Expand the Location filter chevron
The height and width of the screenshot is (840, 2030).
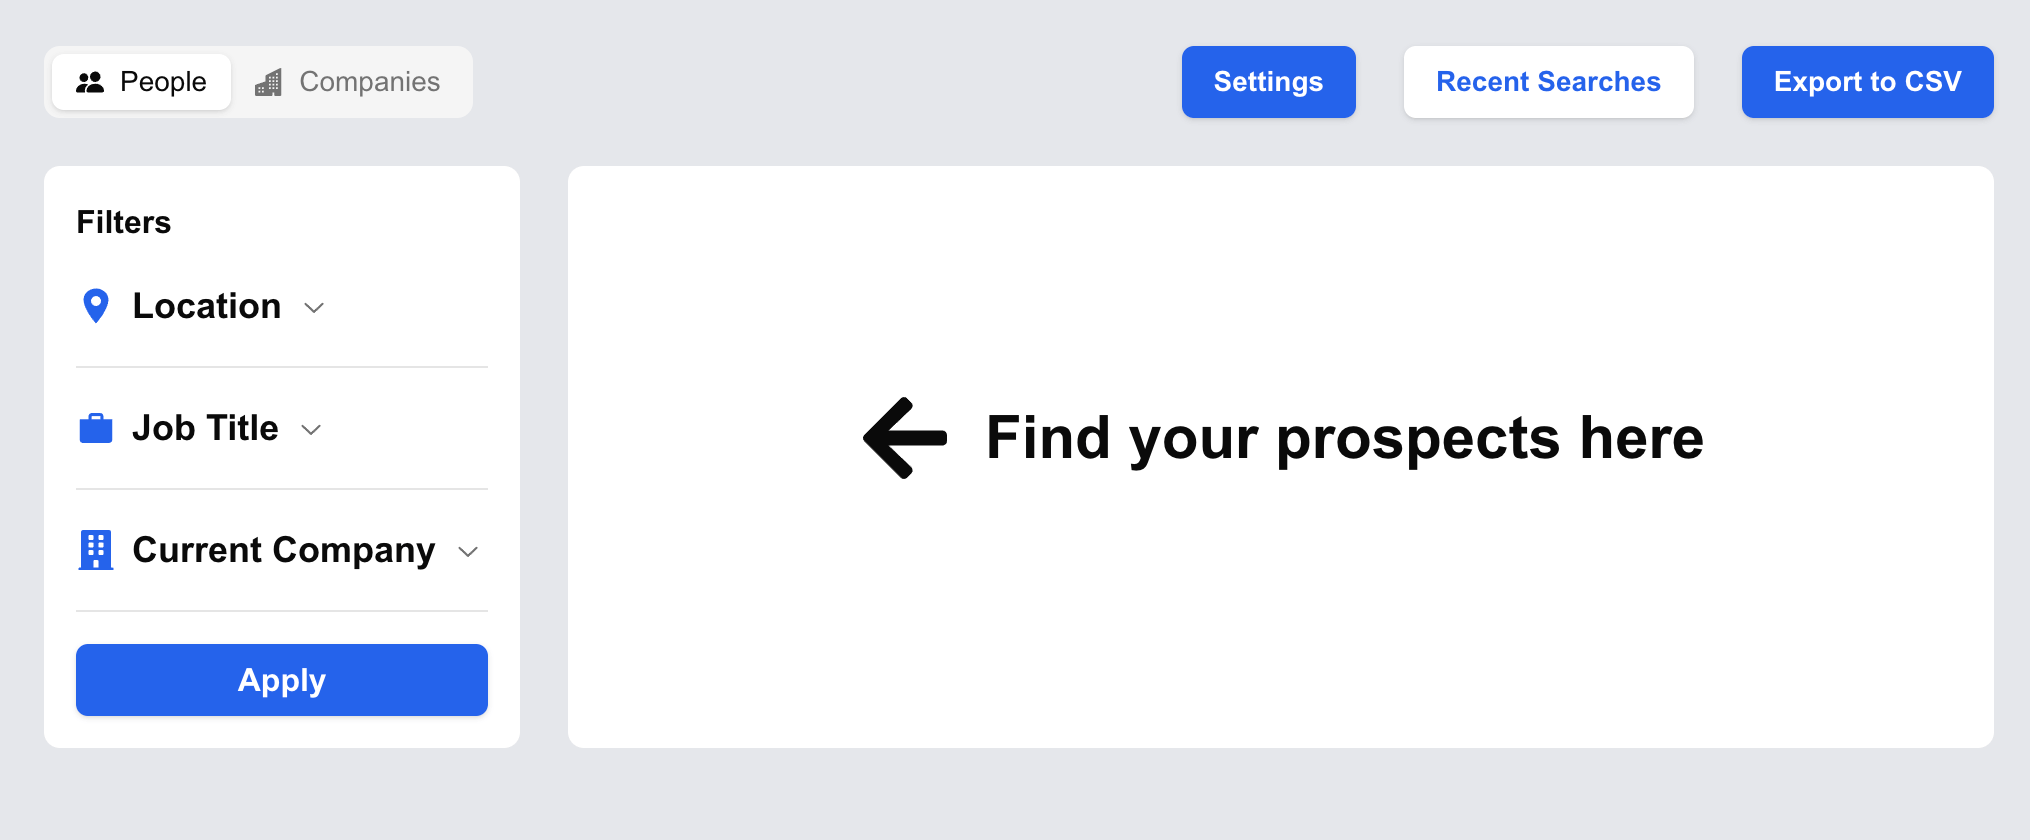tap(314, 308)
